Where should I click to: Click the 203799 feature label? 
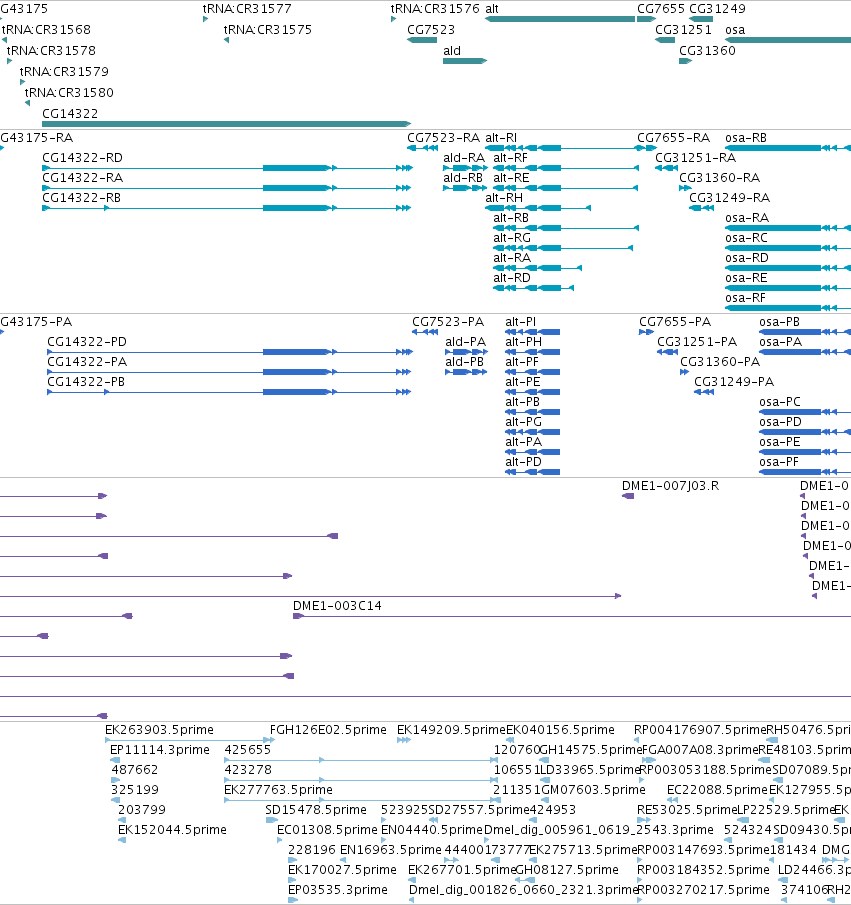point(141,810)
